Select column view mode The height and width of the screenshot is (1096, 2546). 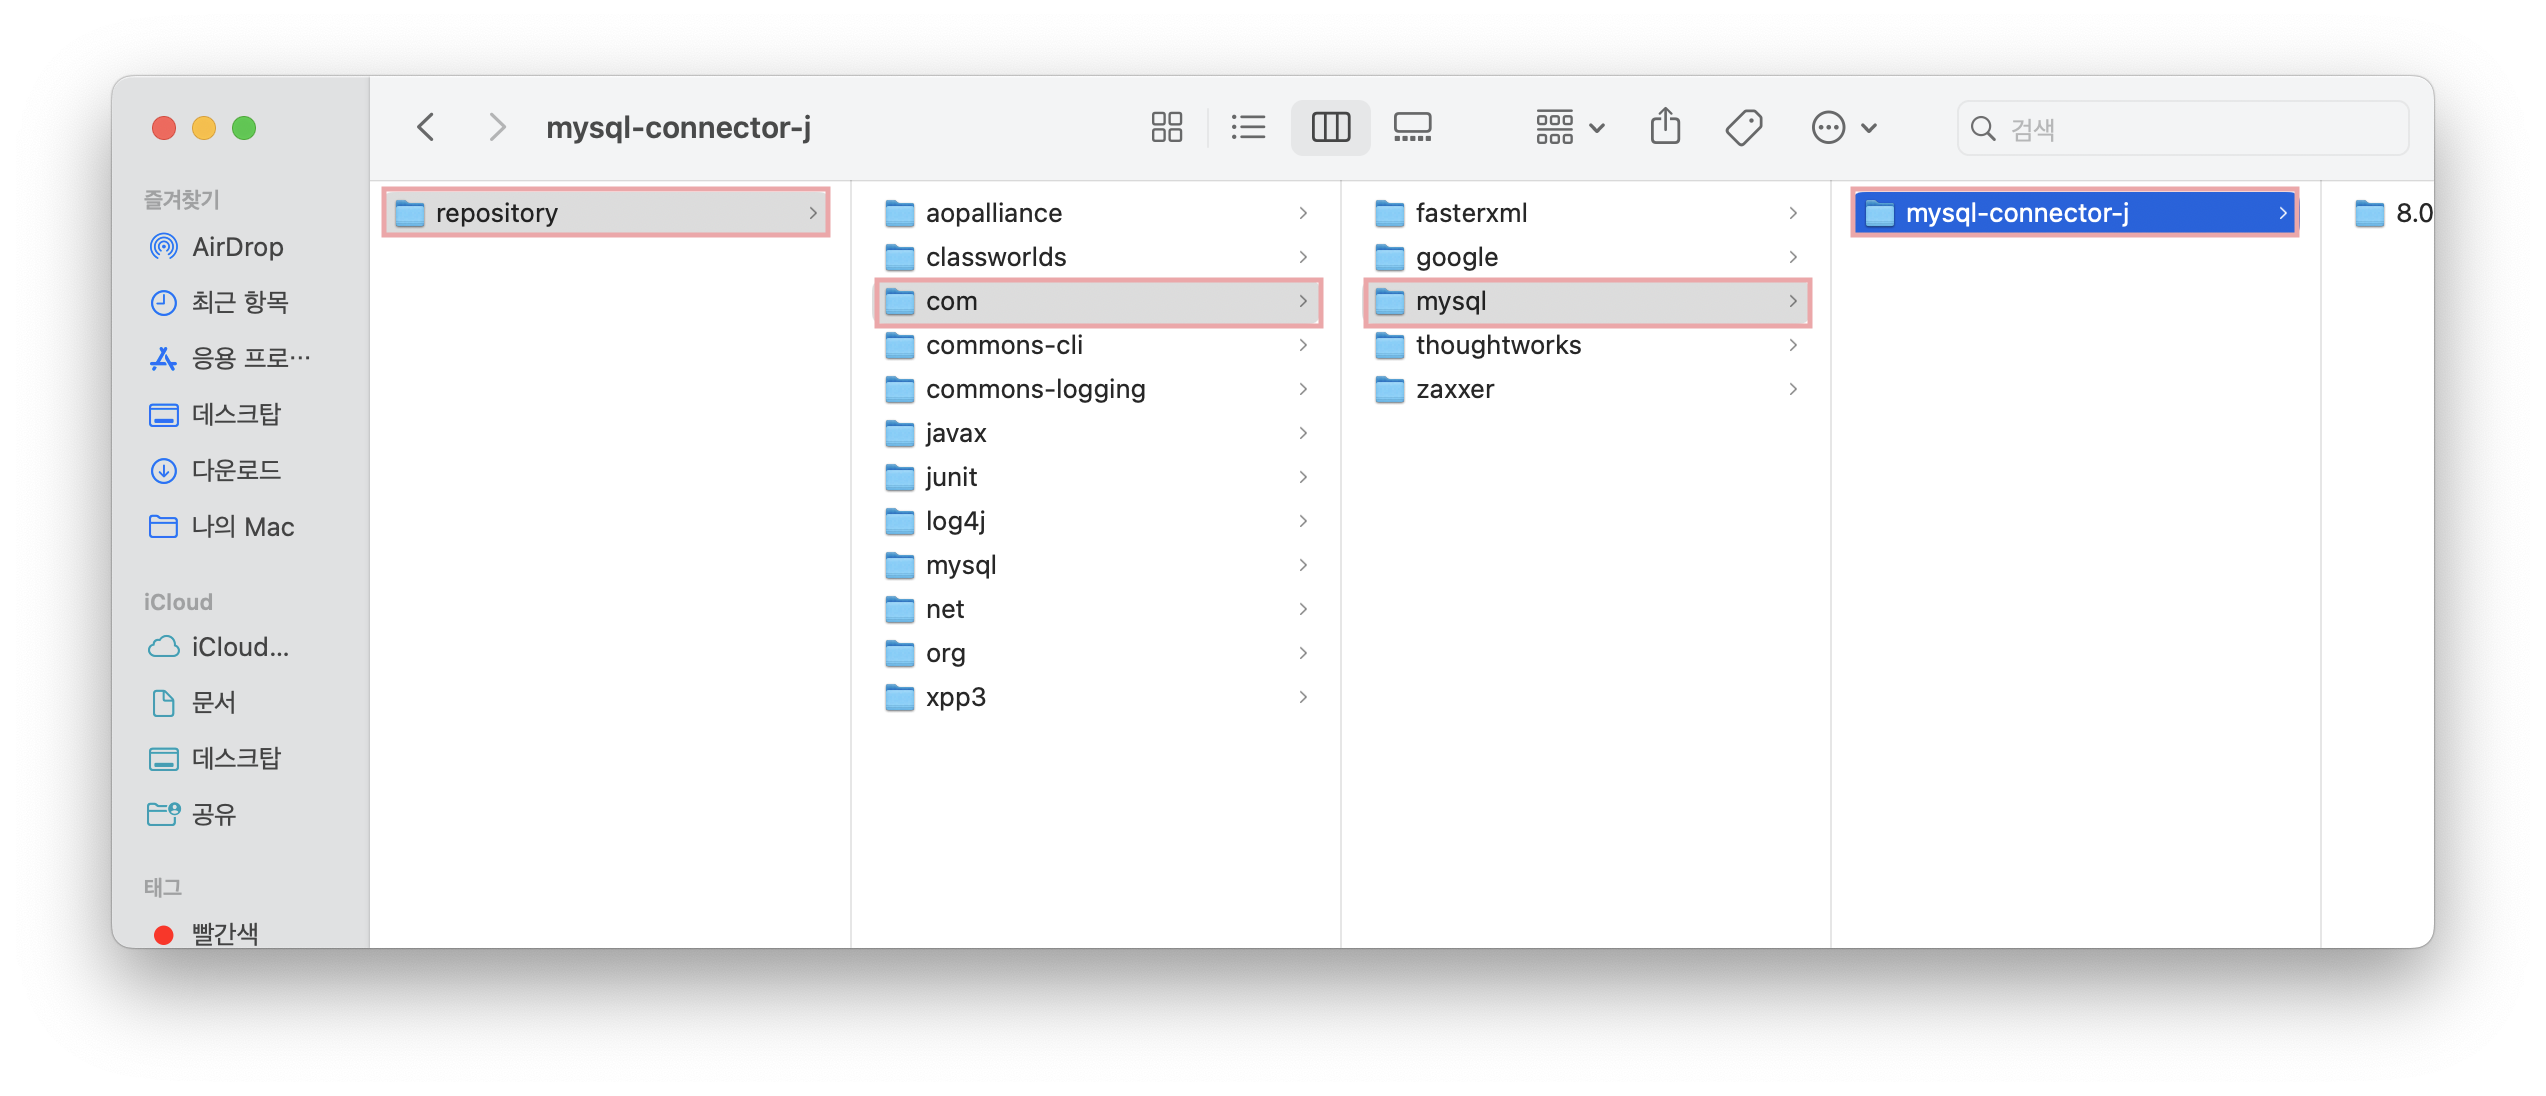point(1330,127)
